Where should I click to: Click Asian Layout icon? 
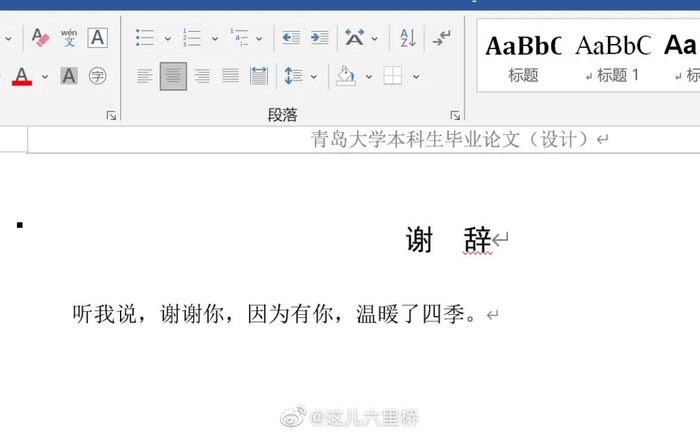click(x=354, y=38)
